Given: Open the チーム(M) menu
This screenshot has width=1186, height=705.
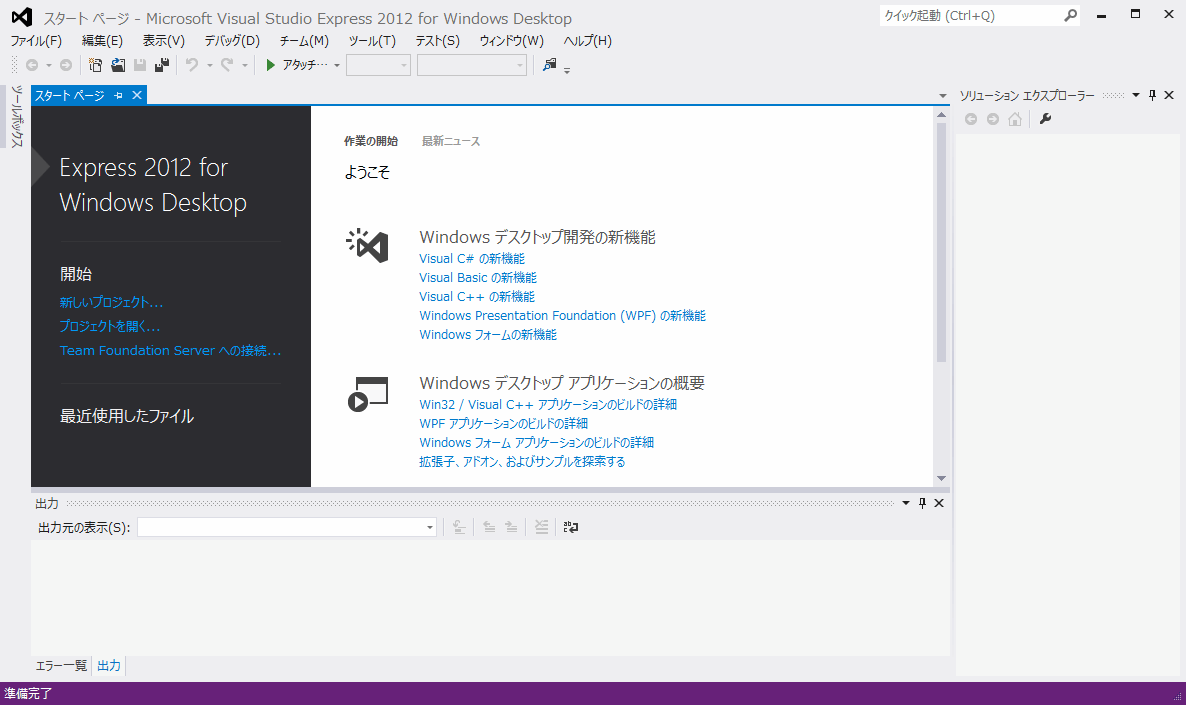Looking at the screenshot, I should click(x=304, y=41).
